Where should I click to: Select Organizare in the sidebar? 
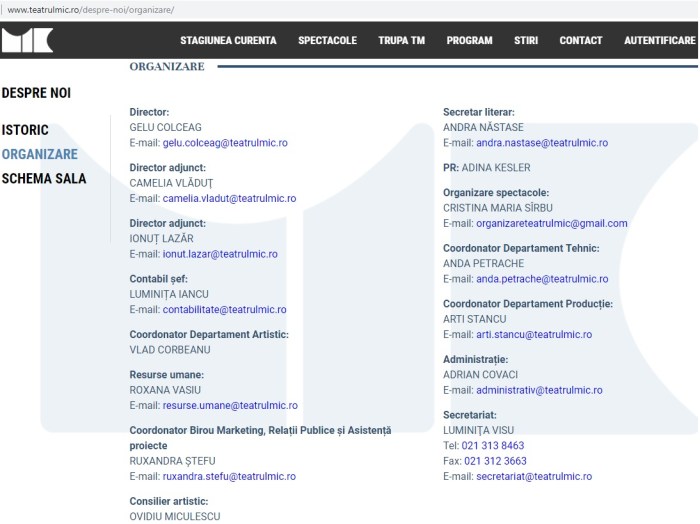pyautogui.click(x=39, y=155)
